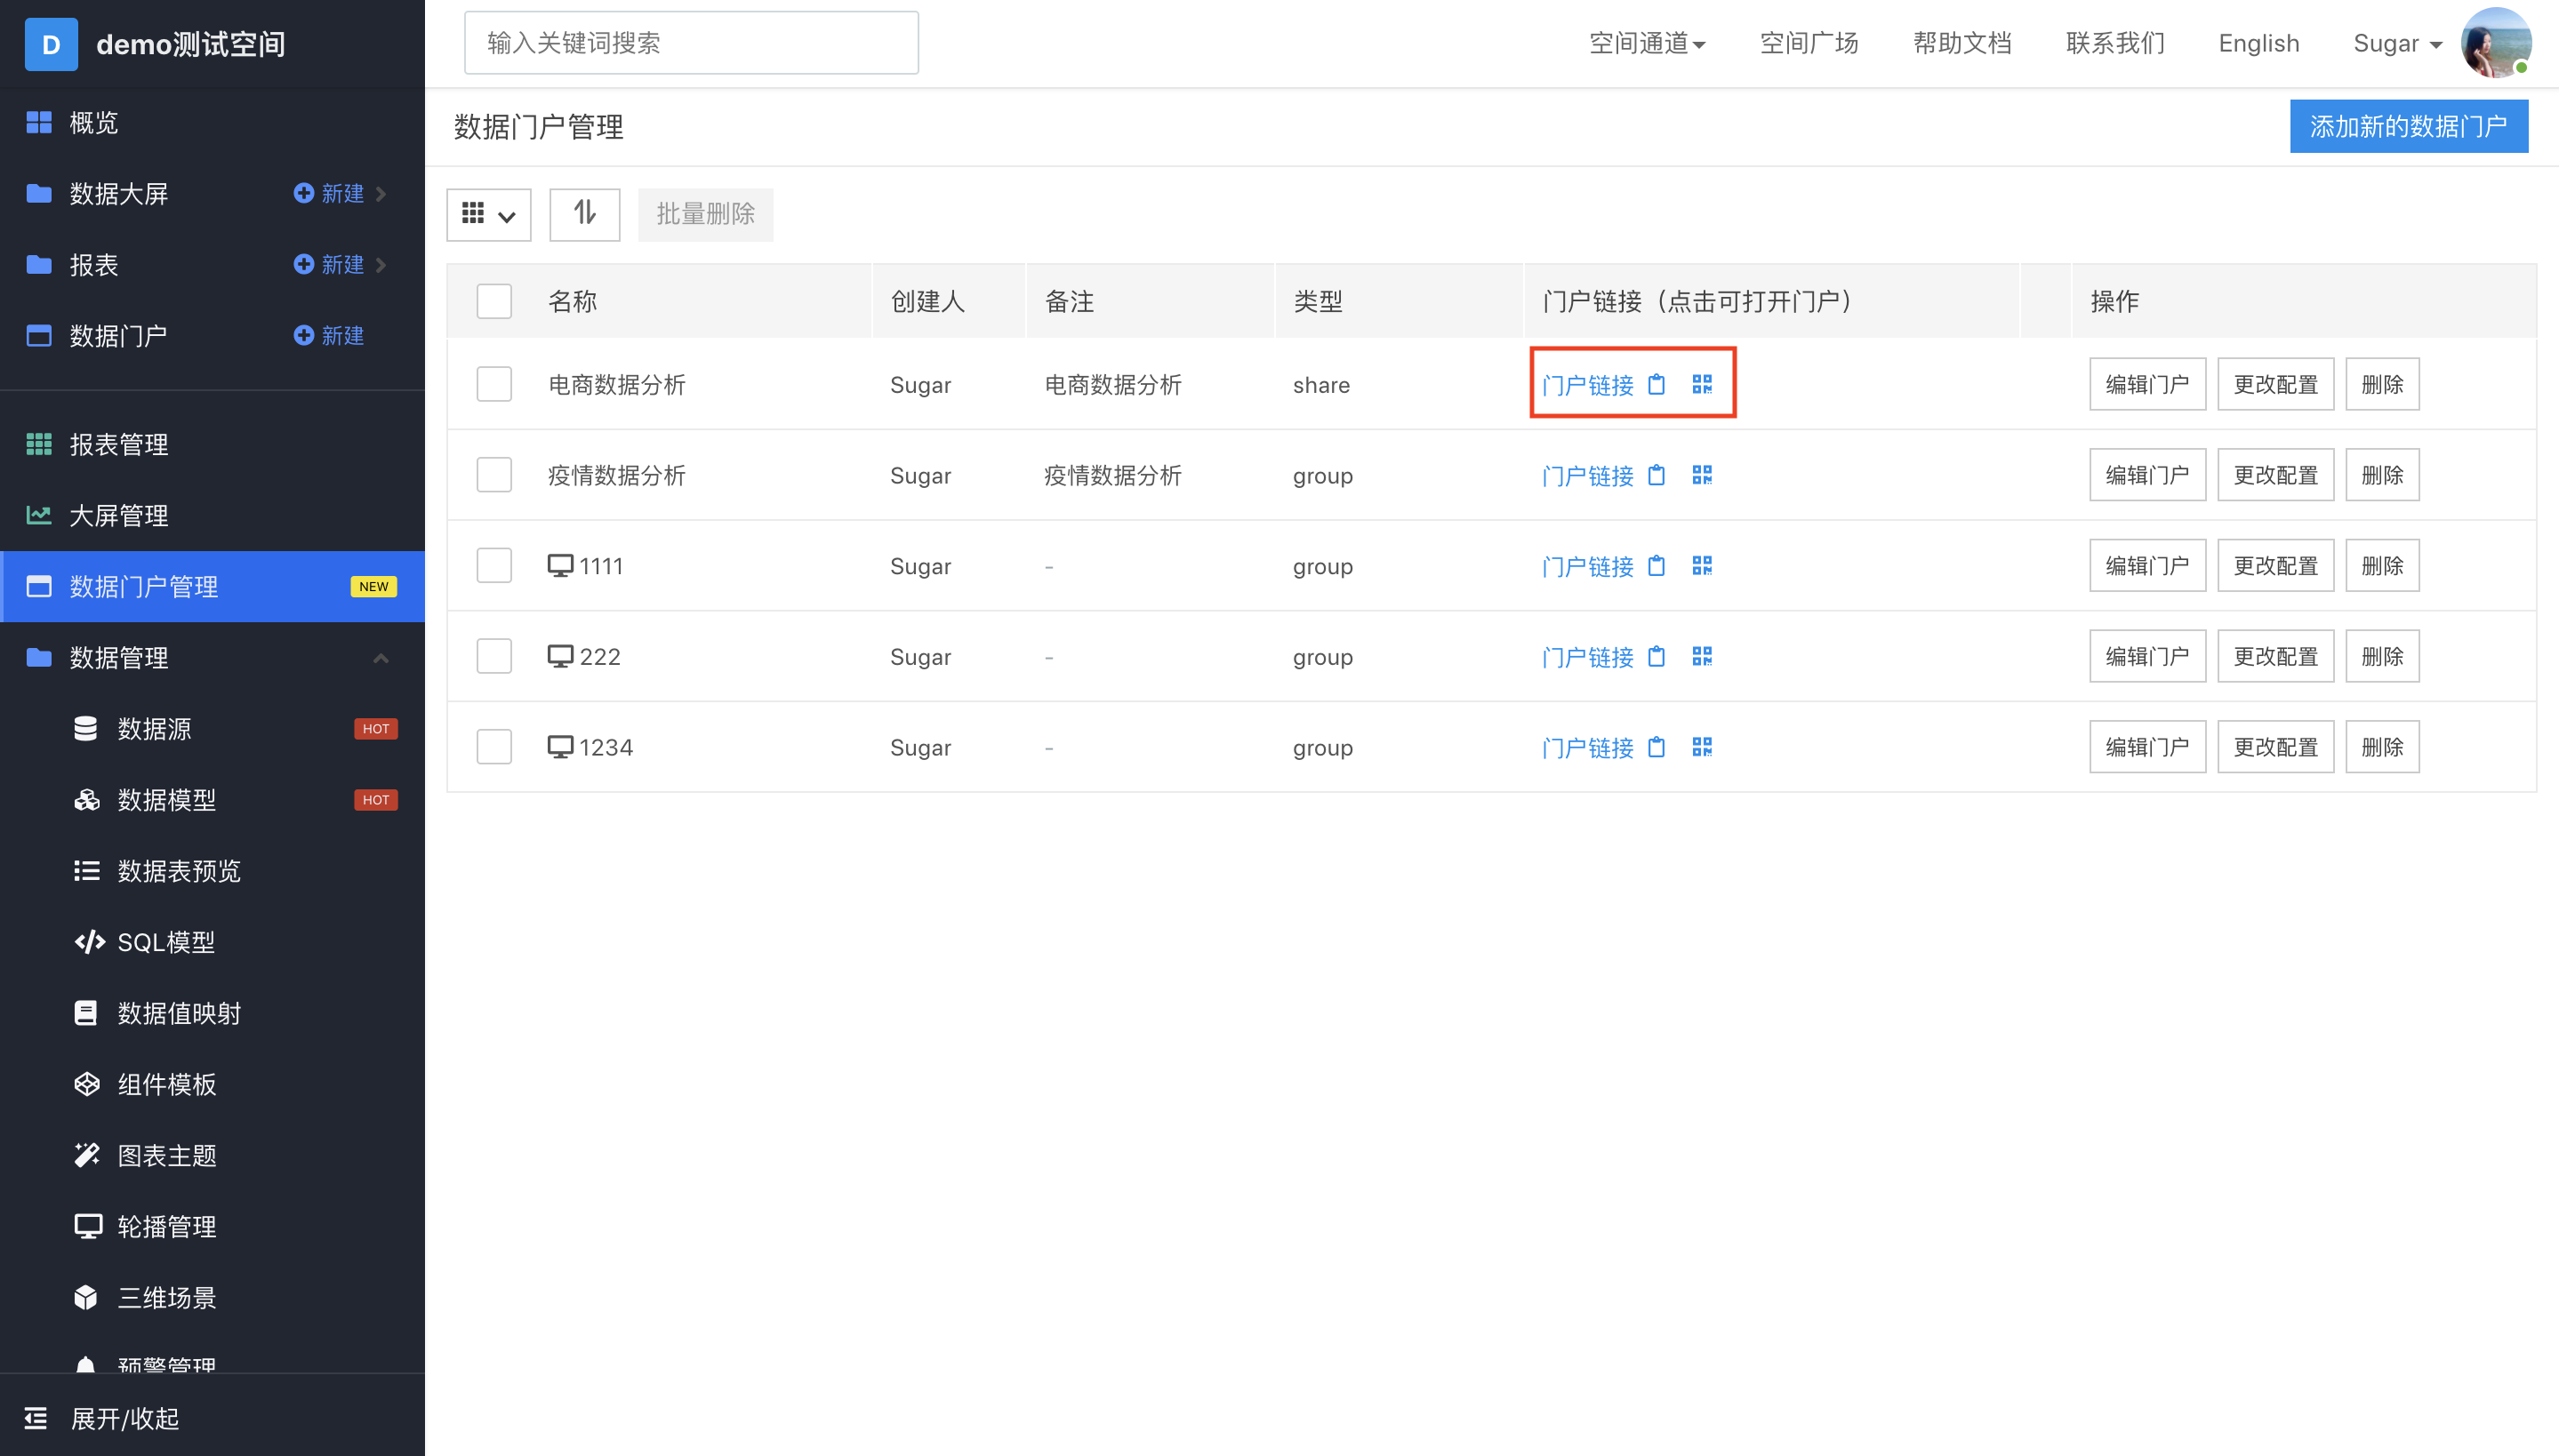This screenshot has width=2559, height=1456.
Task: Click plus 新建 icon next to 数据大屏
Action: pyautogui.click(x=304, y=193)
